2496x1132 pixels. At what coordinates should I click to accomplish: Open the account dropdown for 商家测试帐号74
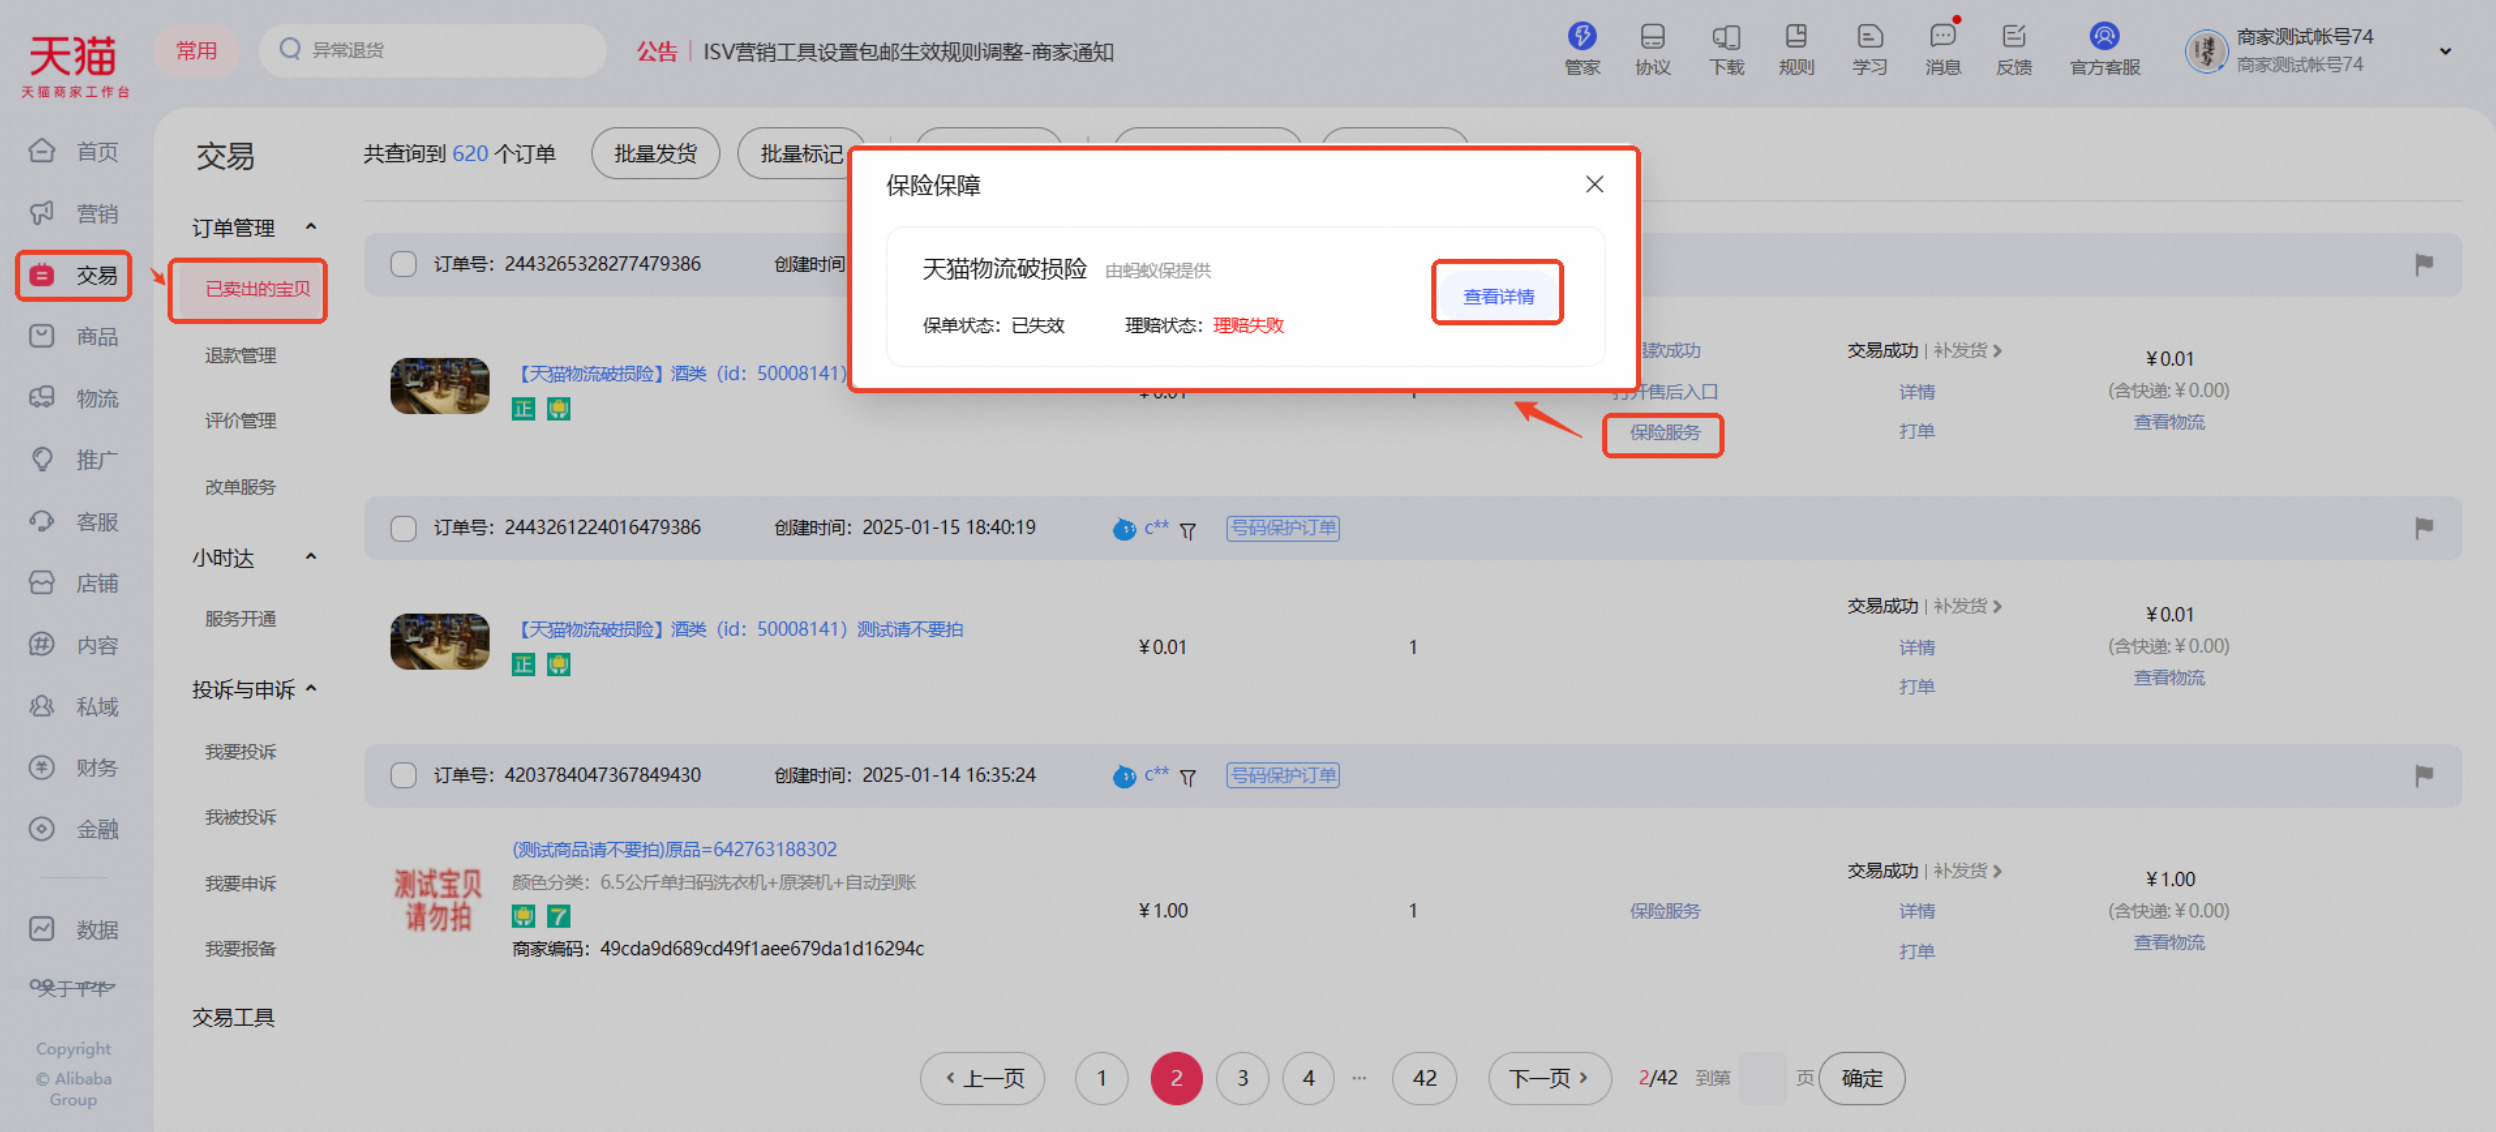pyautogui.click(x=2444, y=51)
